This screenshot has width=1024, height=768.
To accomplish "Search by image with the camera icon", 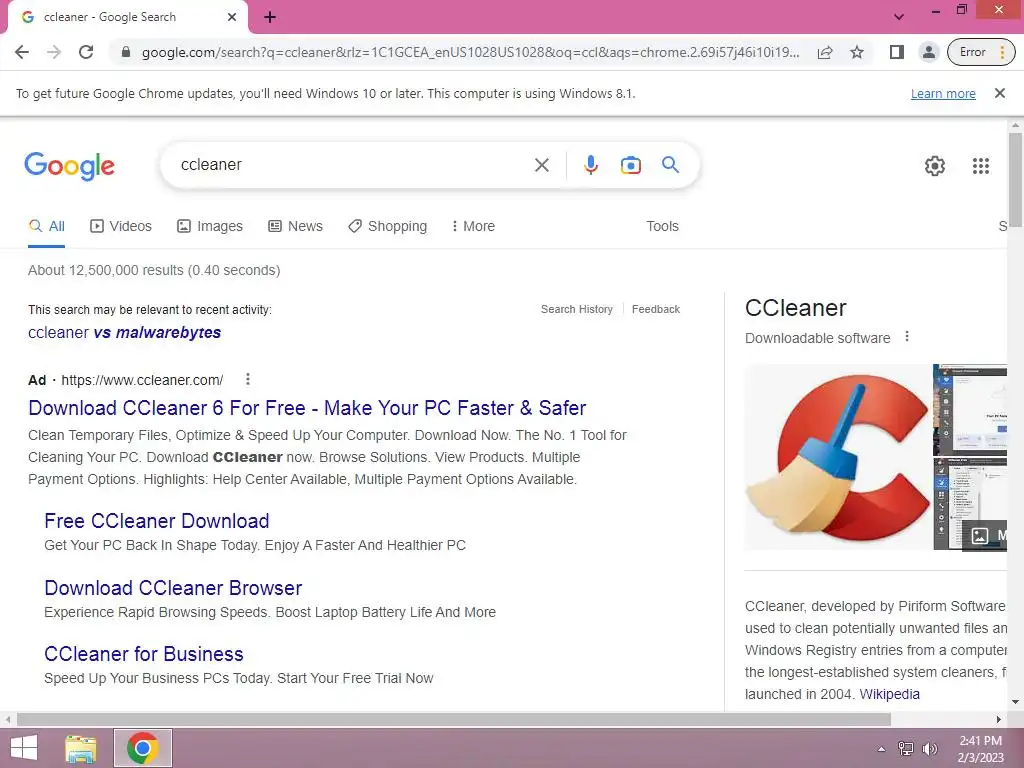I will pyautogui.click(x=630, y=165).
